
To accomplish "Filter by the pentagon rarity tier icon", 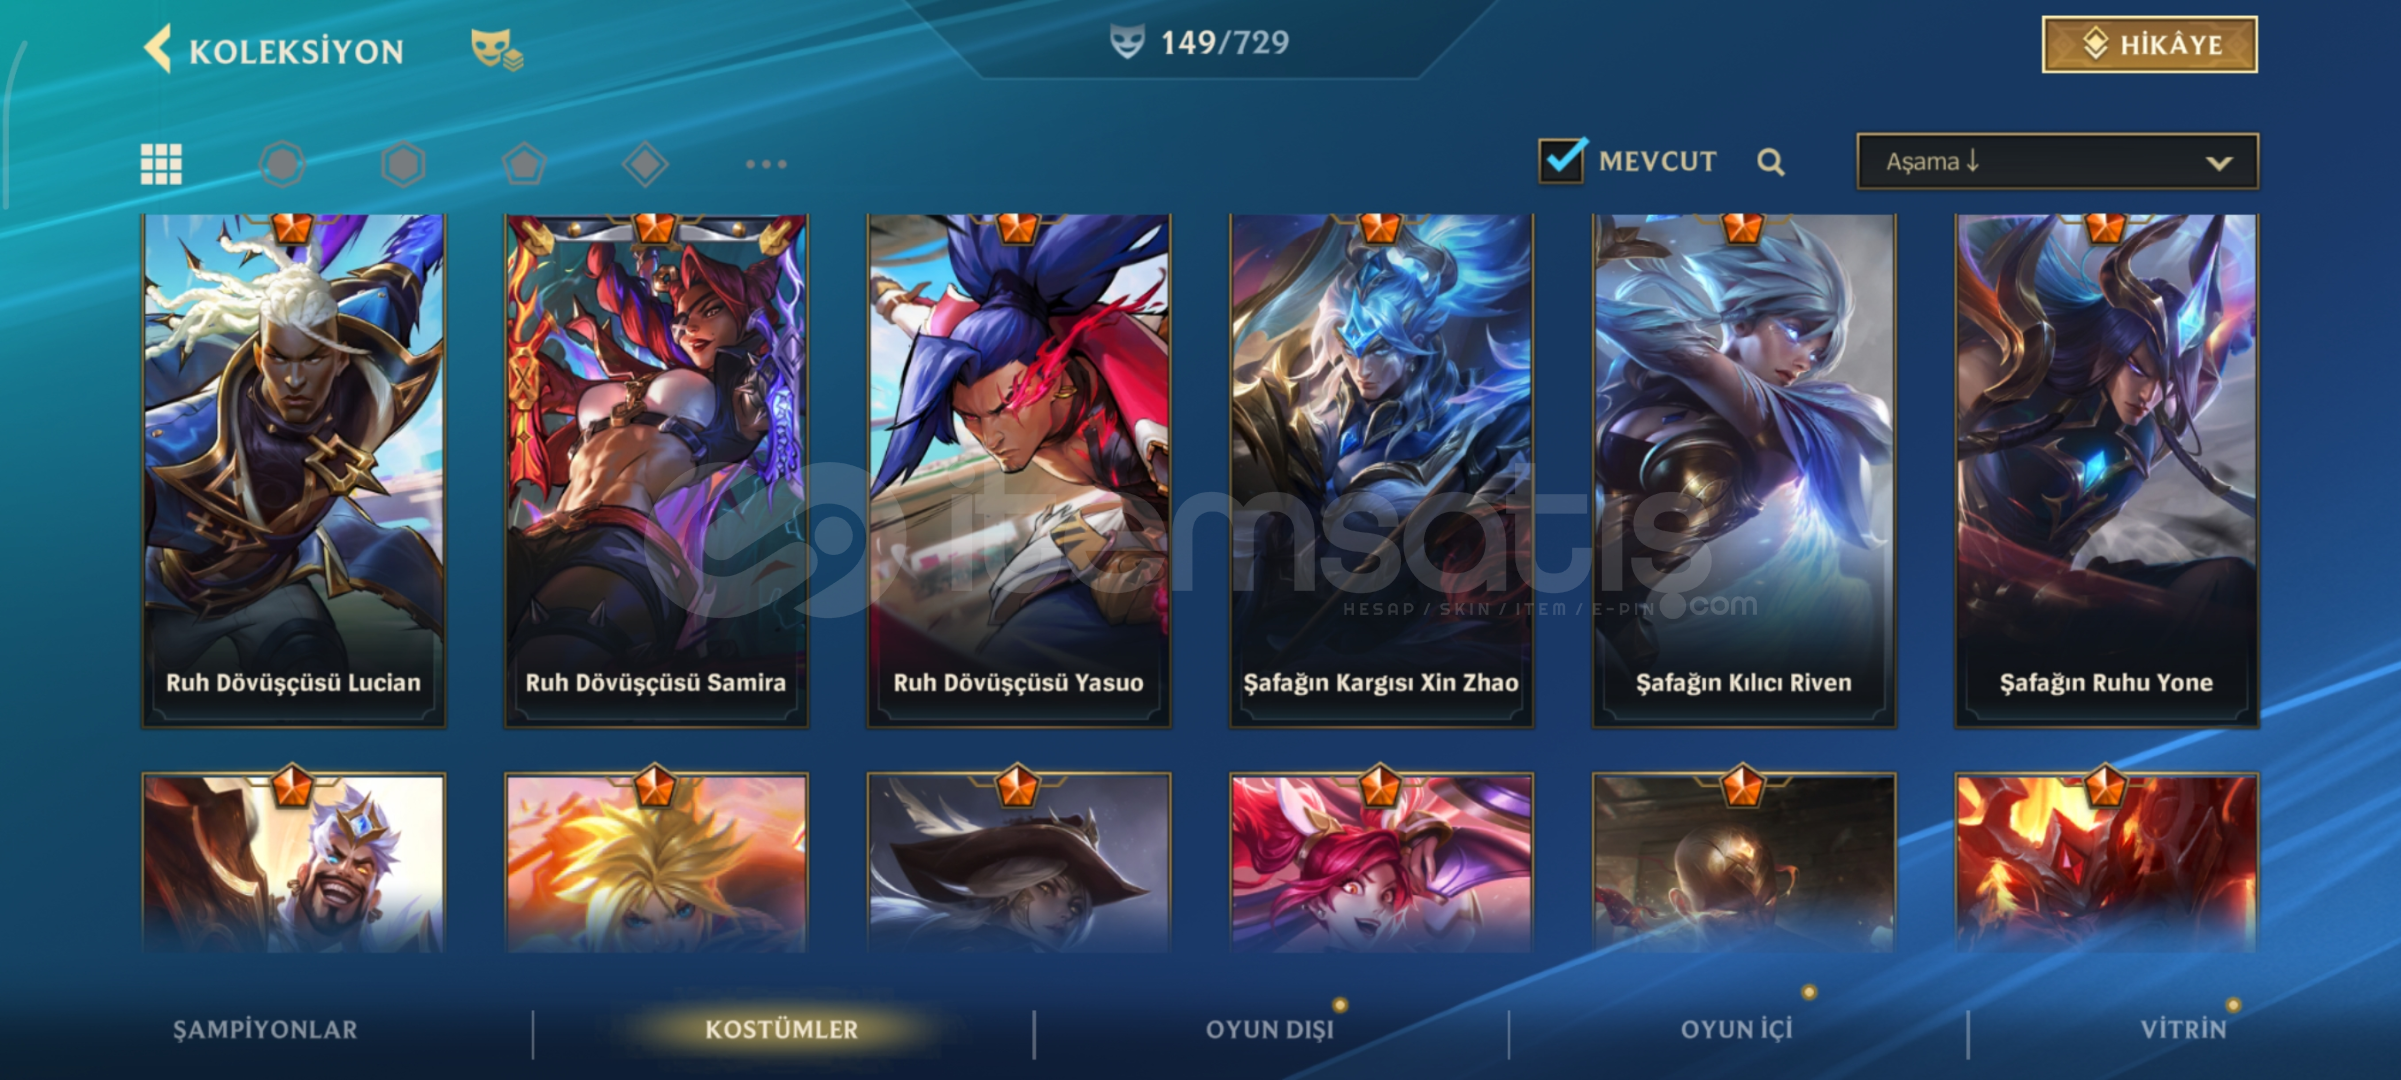I will (524, 164).
